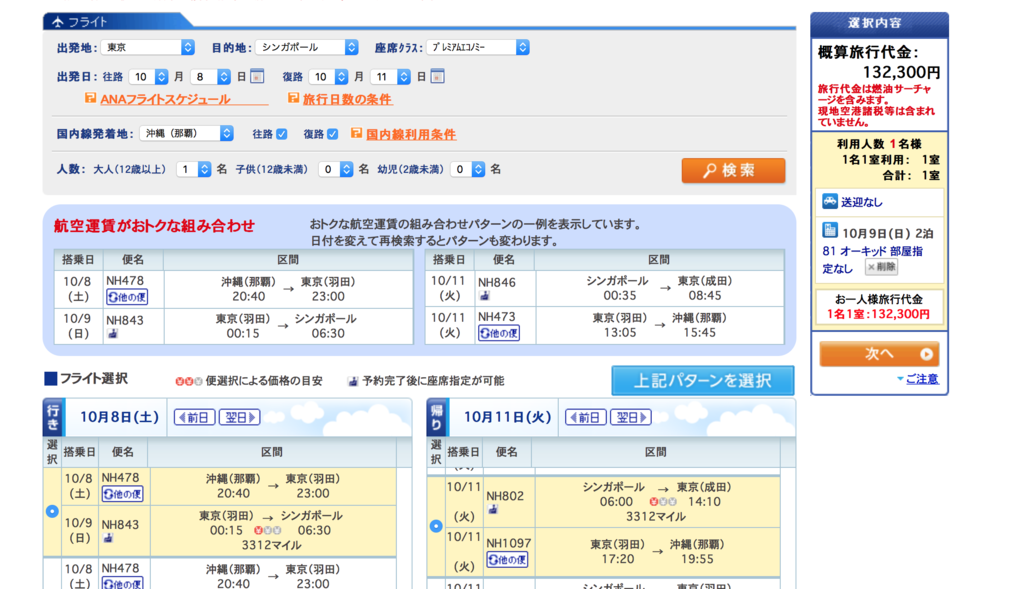
Task: Click 削除 button for hotel selection
Action: [x=881, y=267]
